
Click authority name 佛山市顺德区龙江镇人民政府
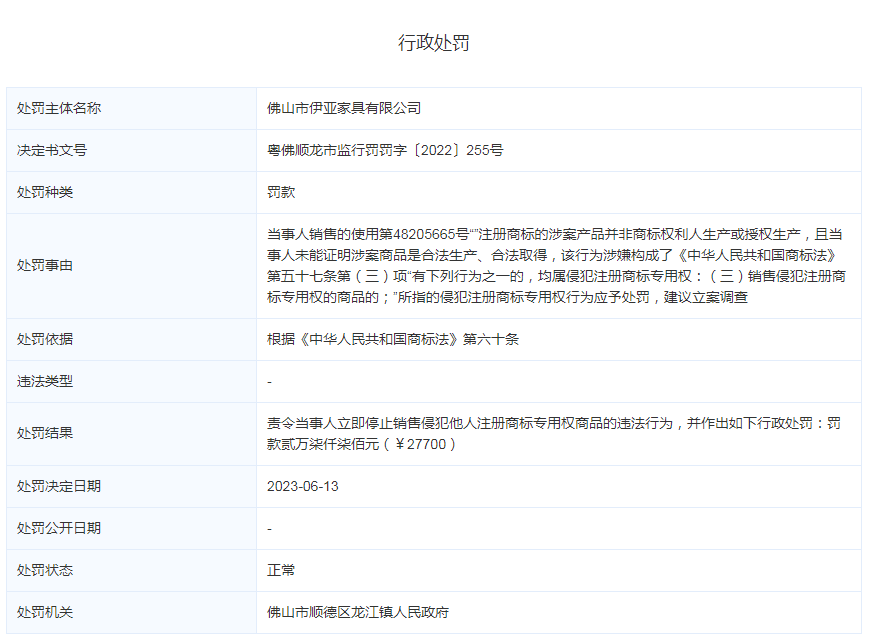click(x=358, y=612)
